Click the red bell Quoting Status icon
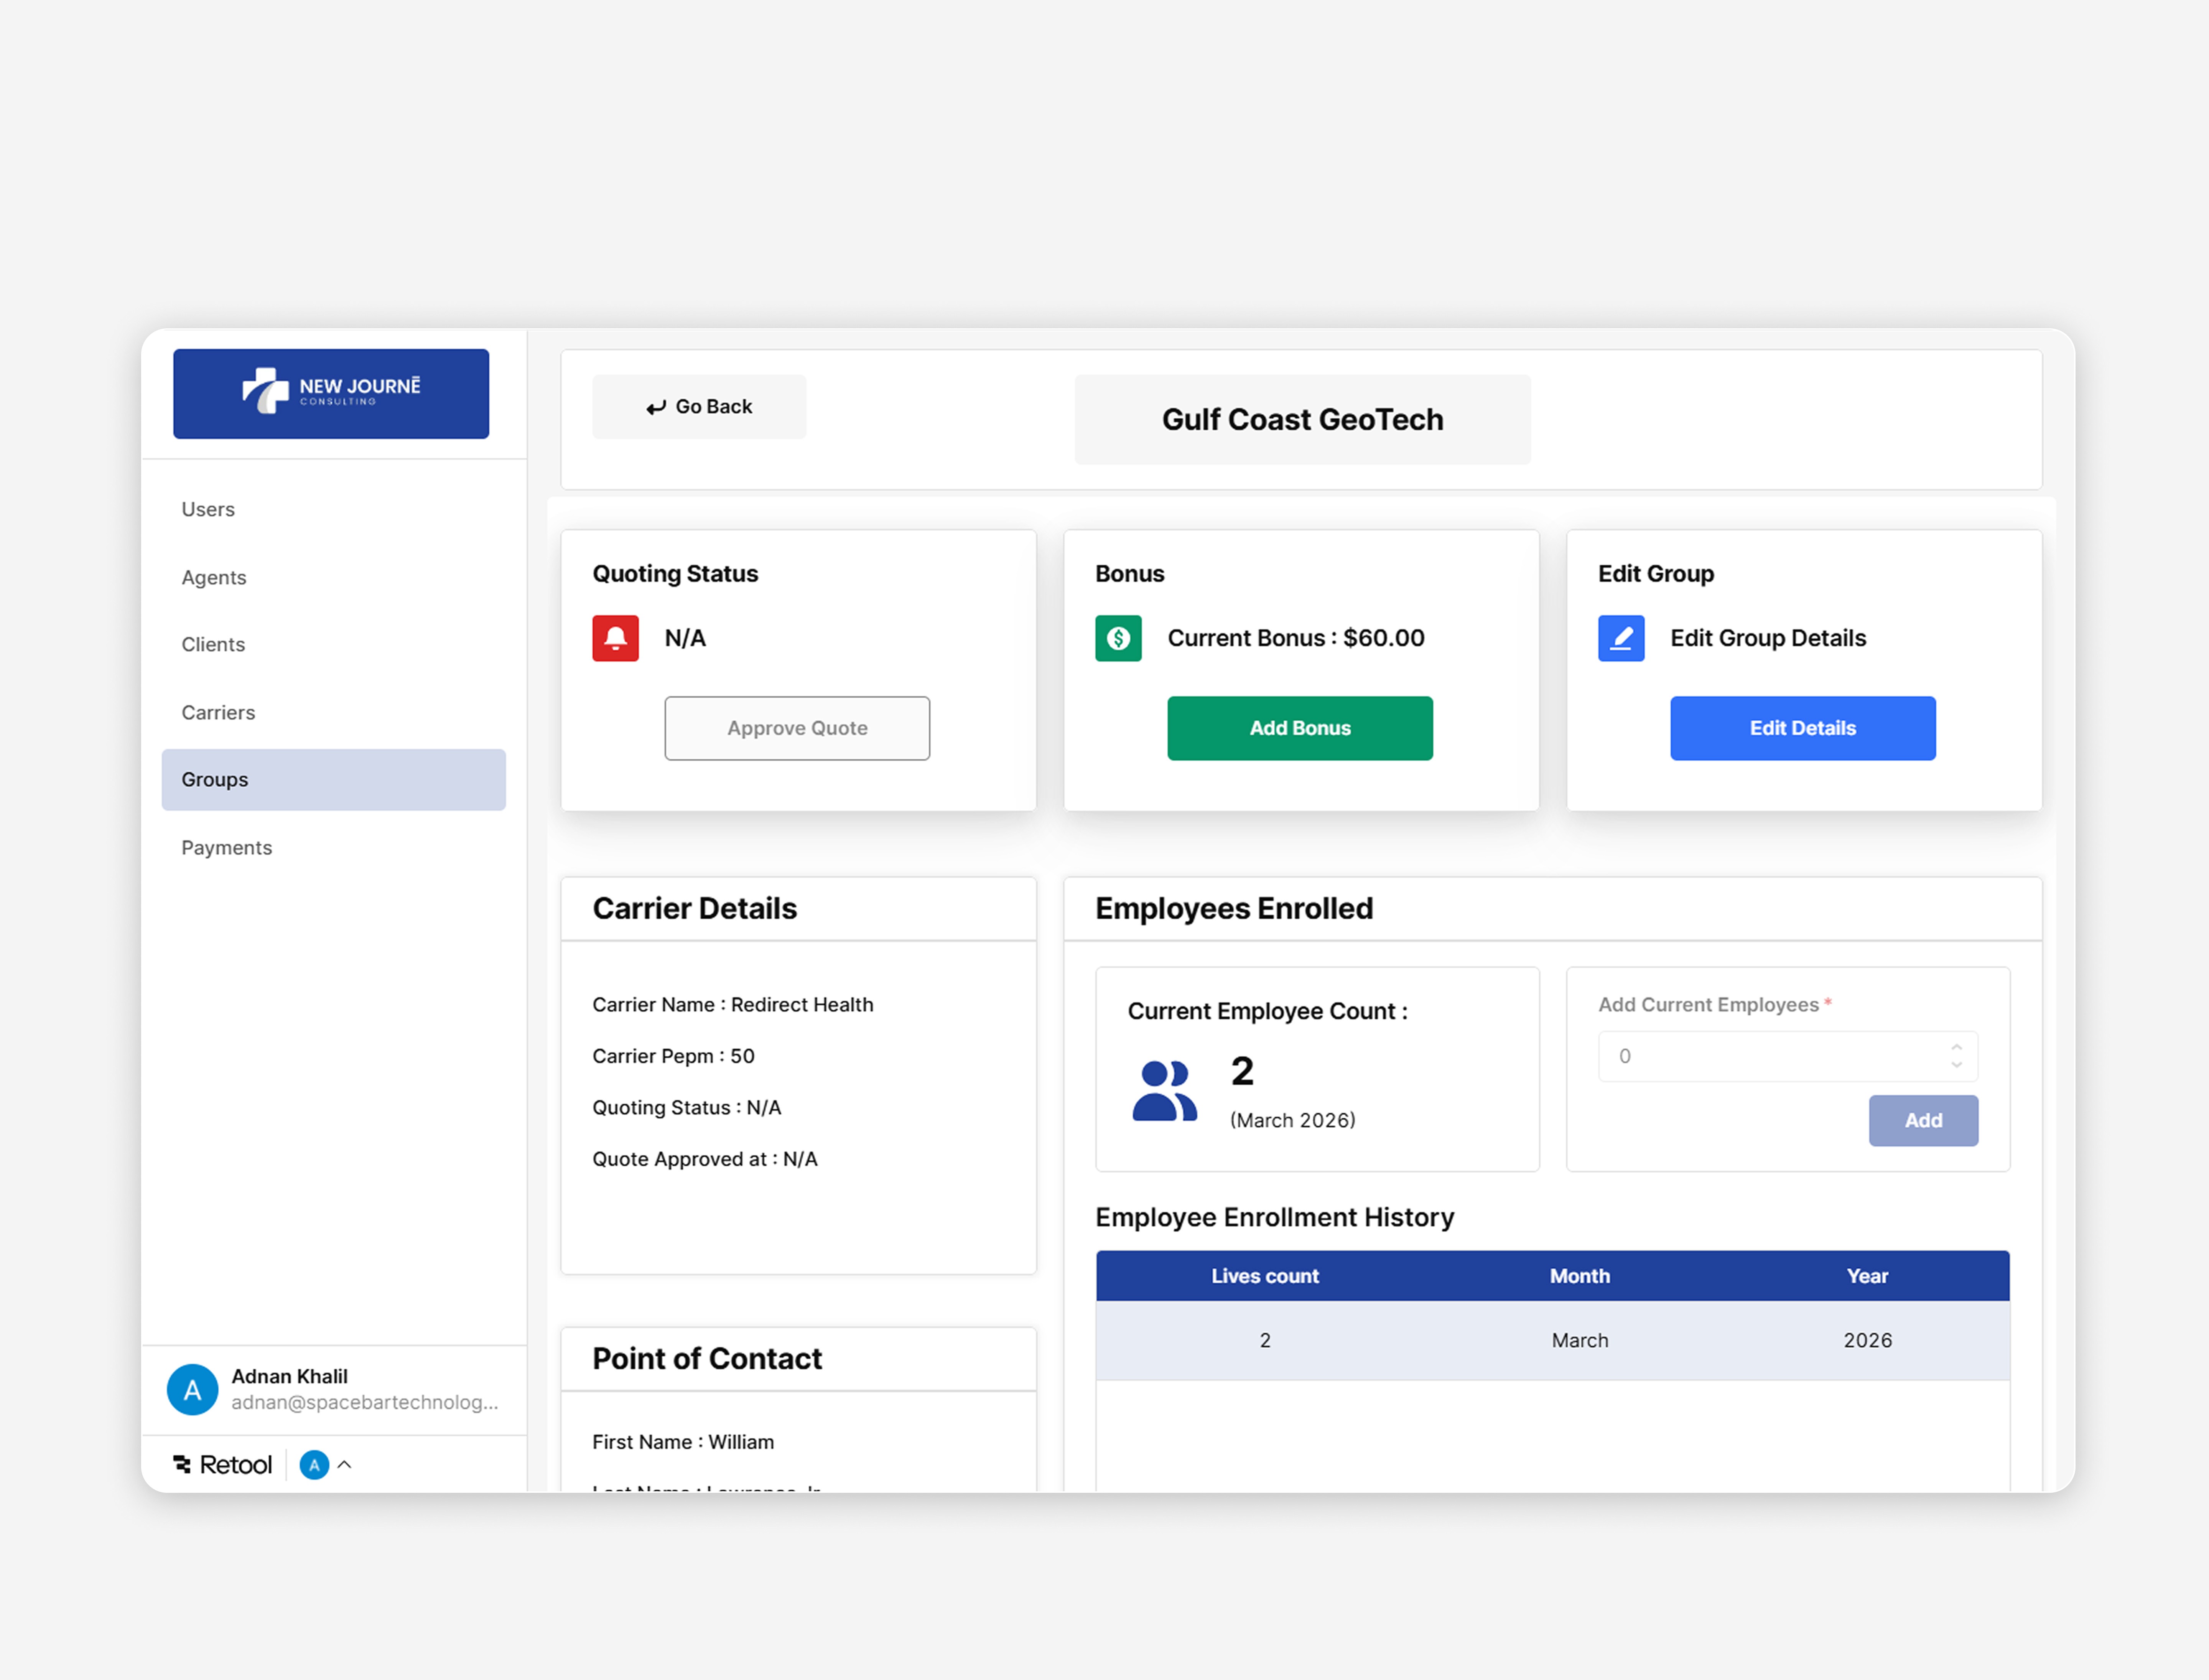This screenshot has width=2209, height=1680. 615,638
